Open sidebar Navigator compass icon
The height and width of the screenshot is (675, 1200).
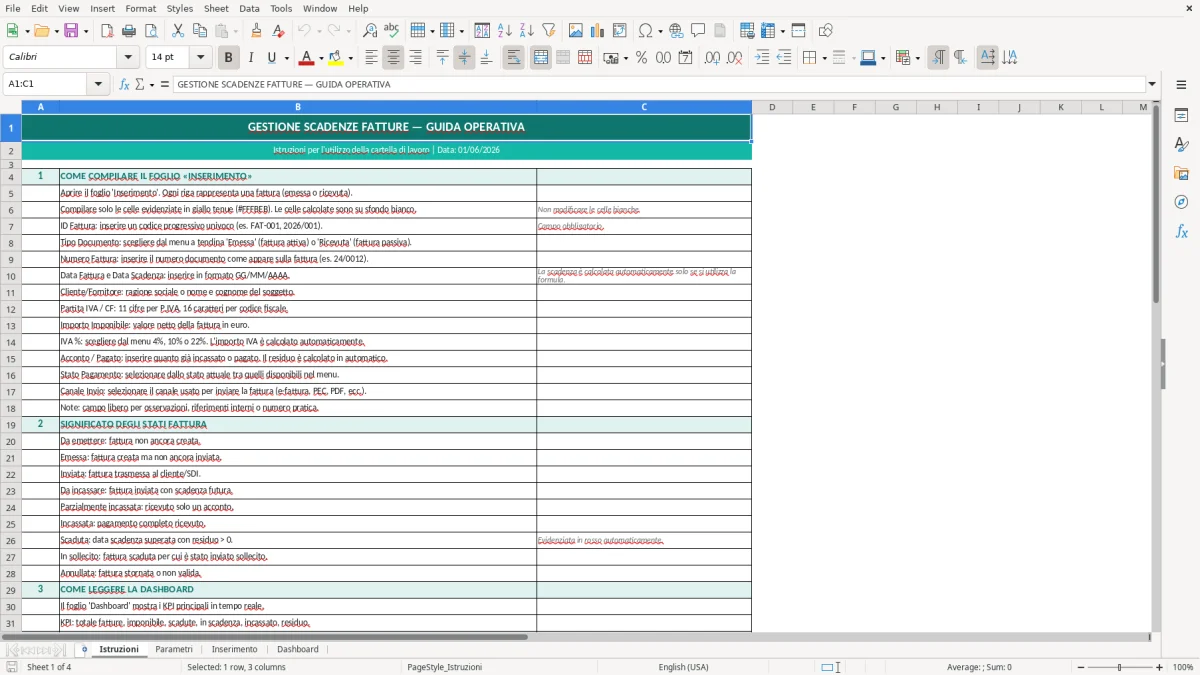(x=1181, y=202)
